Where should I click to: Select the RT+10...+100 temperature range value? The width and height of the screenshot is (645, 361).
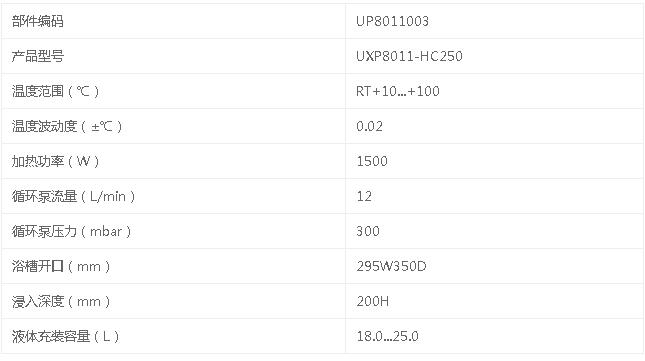tap(398, 91)
